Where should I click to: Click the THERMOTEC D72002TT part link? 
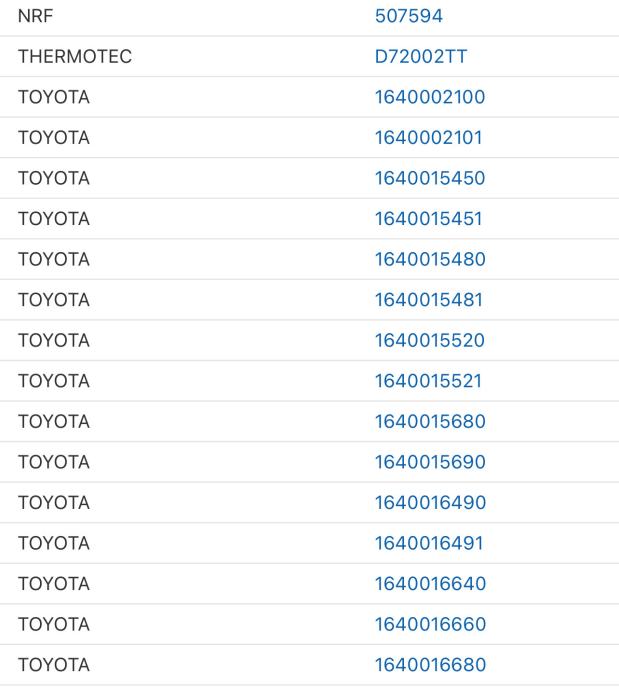(420, 57)
